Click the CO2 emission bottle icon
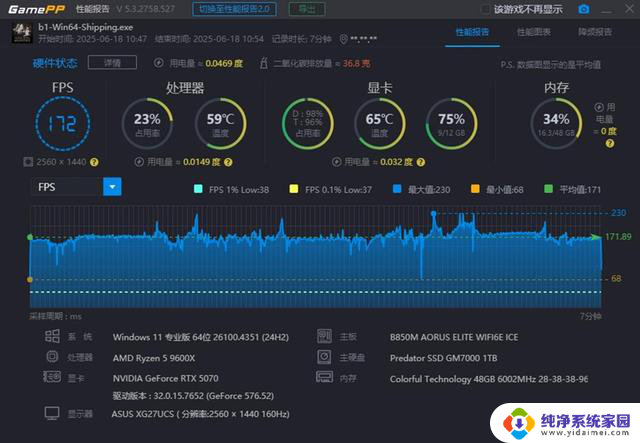Screen dimensions: 640x443 click(x=264, y=63)
